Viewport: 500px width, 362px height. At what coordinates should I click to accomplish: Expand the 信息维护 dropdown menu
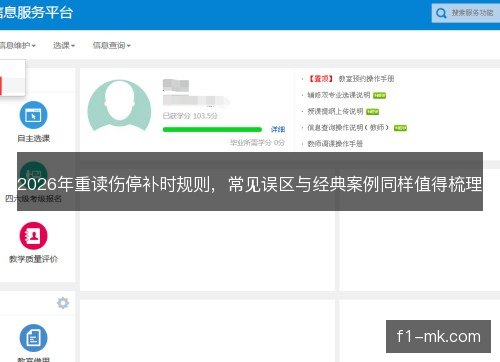pyautogui.click(x=17, y=45)
